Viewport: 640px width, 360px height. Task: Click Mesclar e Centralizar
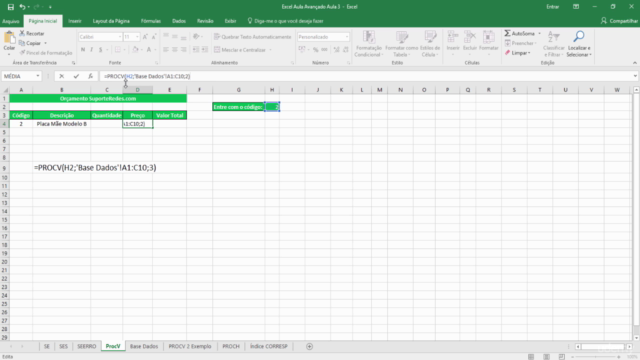point(240,50)
